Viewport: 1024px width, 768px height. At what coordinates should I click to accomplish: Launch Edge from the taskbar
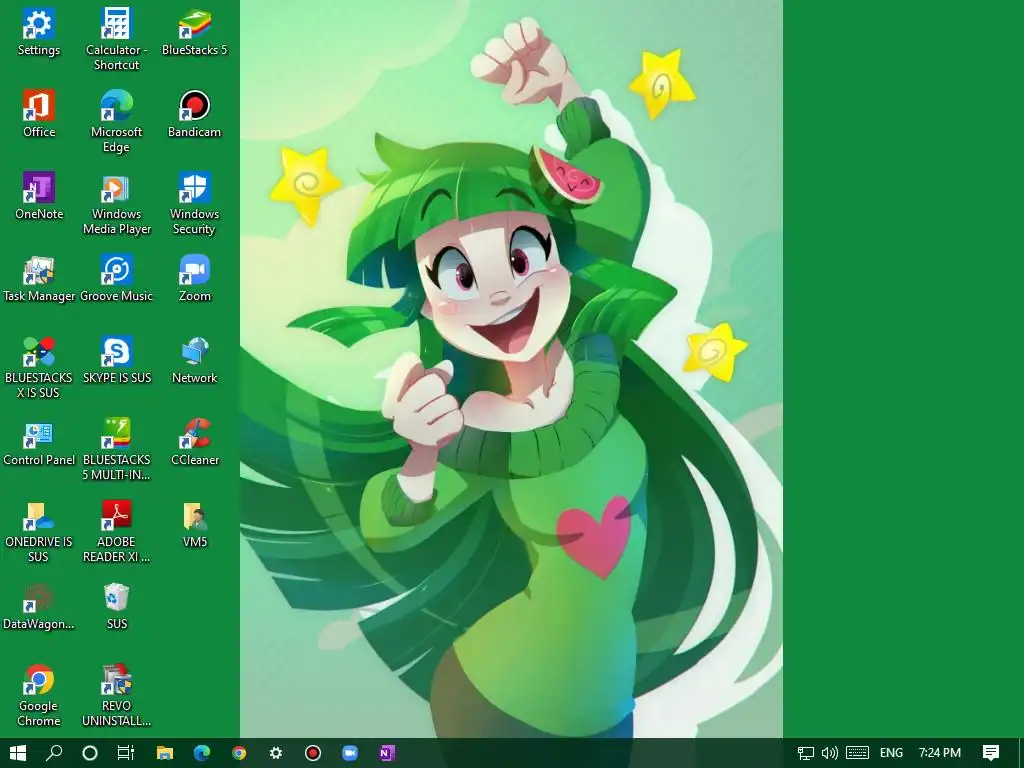202,753
